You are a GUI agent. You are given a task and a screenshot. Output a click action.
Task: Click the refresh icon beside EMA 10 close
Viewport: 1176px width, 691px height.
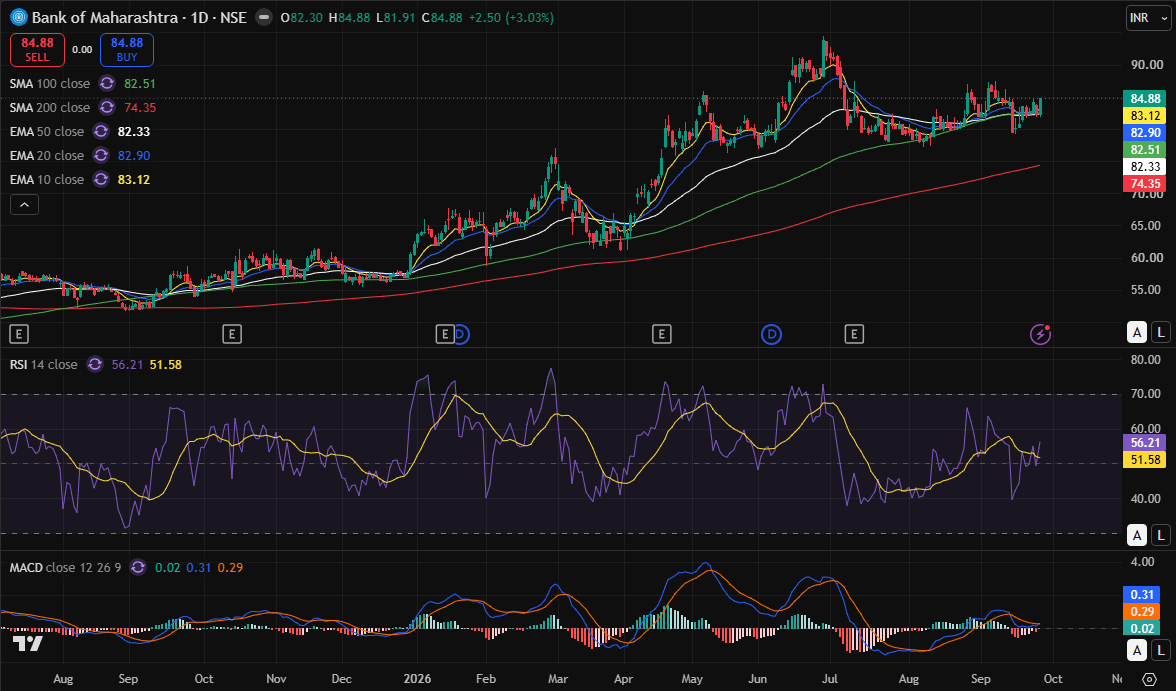tap(100, 179)
